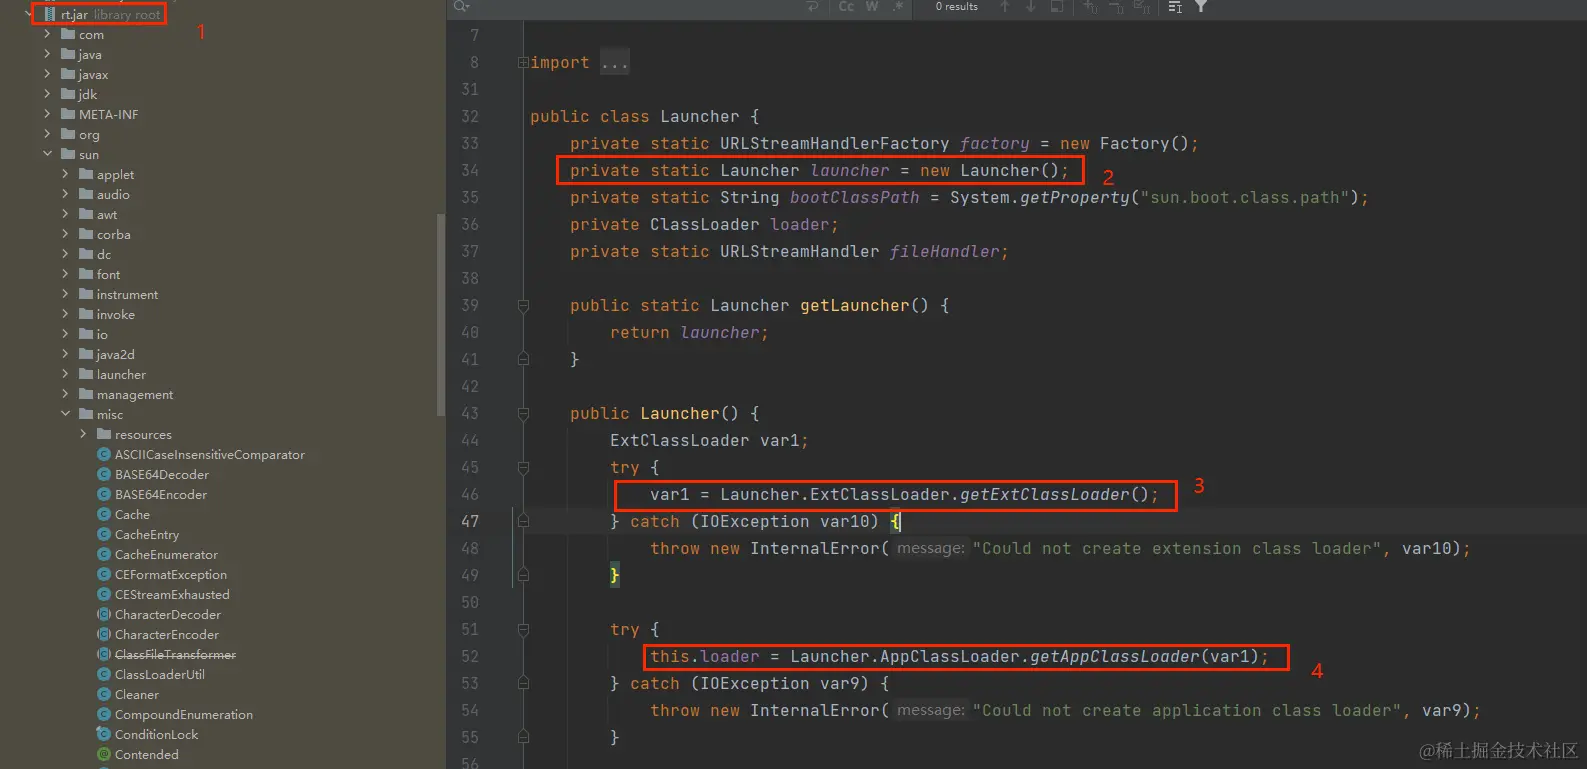Viewport: 1587px width, 769px height.
Task: Click the new line icon in the find bar
Action: point(812,6)
